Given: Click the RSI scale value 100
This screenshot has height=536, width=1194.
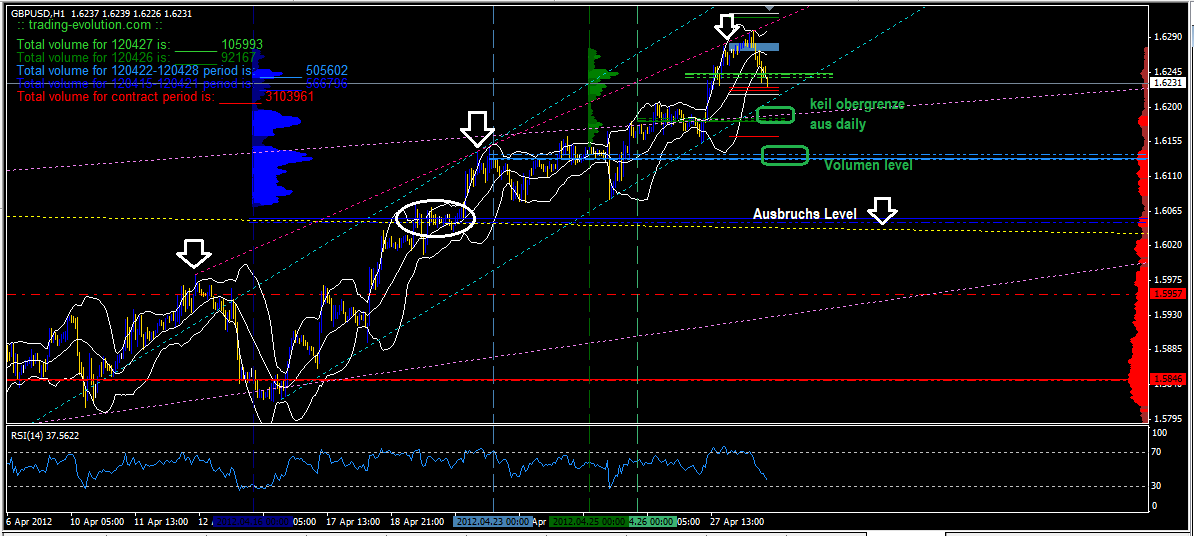Looking at the screenshot, I should click(1161, 432).
